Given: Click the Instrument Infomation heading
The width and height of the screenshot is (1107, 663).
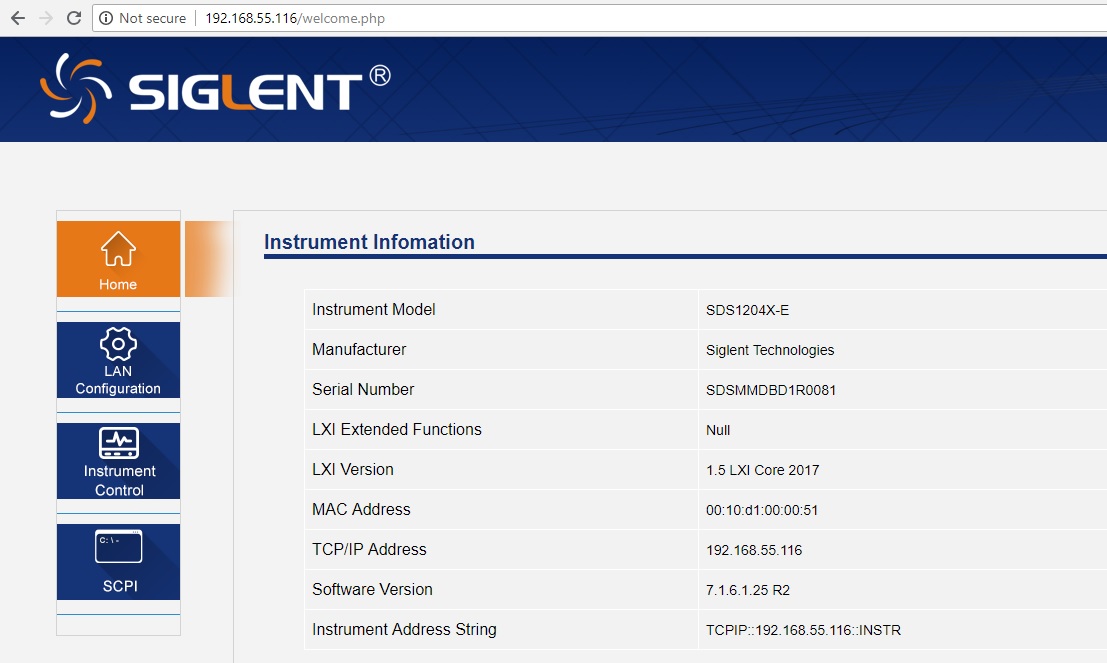Looking at the screenshot, I should (x=369, y=242).
